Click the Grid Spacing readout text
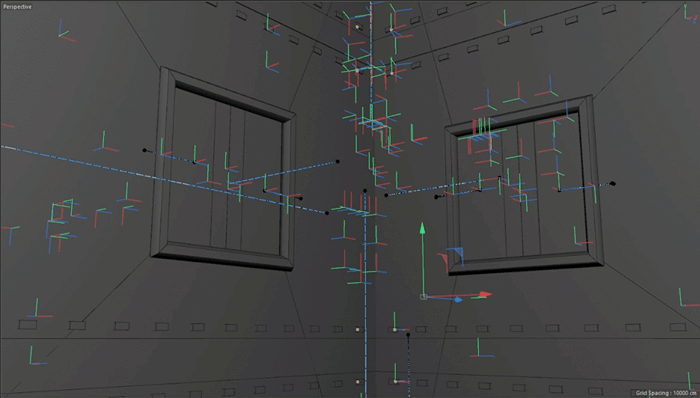Screen dimensions: 700x398 pyautogui.click(x=666, y=393)
